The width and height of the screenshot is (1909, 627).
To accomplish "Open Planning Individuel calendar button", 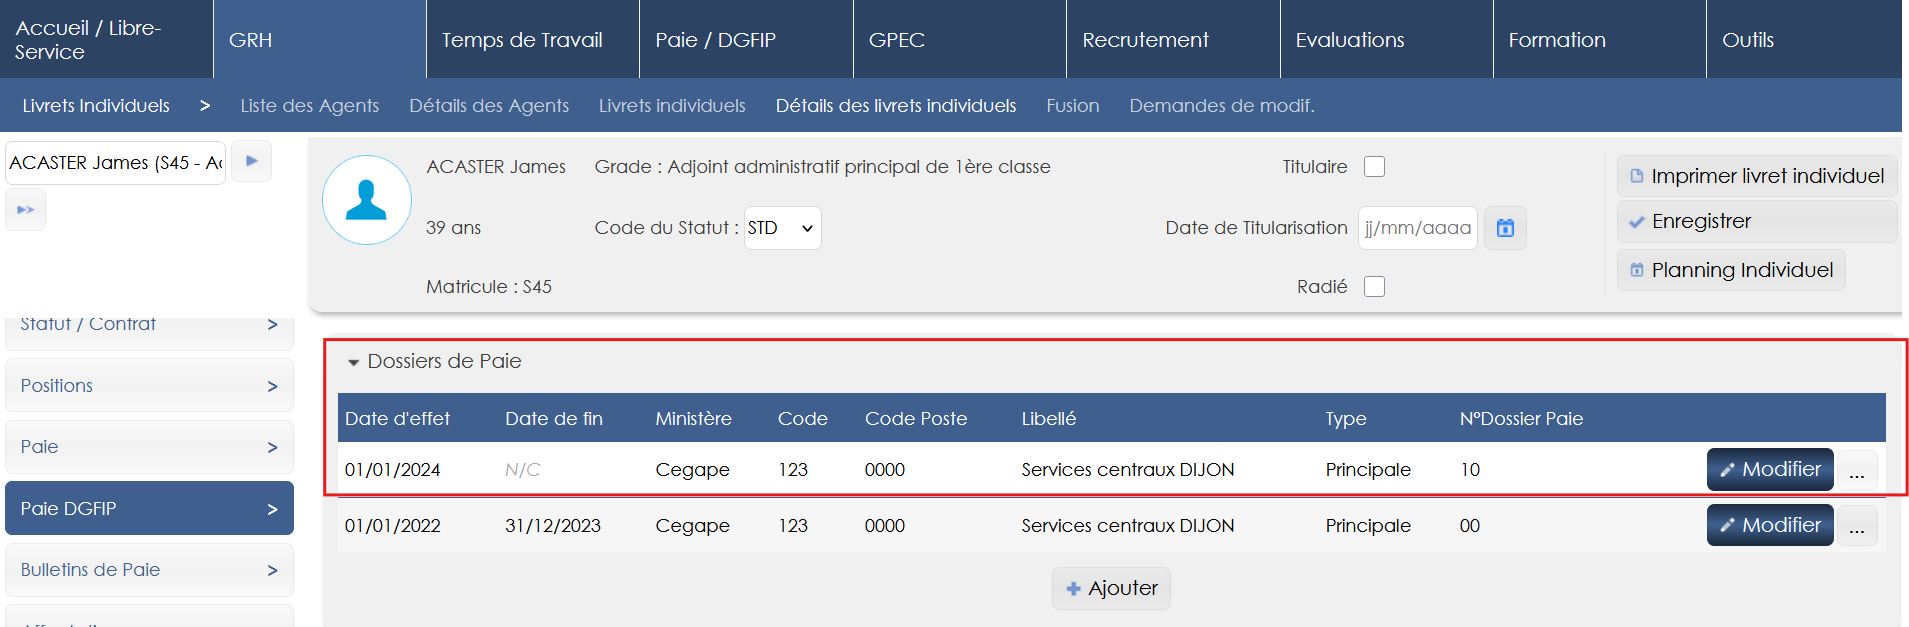I will (1731, 270).
